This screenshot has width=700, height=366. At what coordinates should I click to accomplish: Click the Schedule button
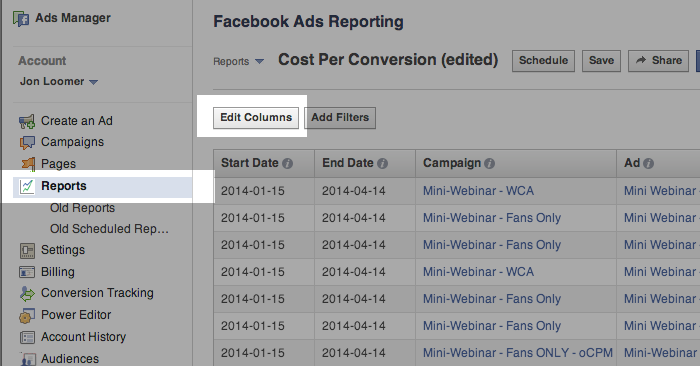tap(543, 61)
